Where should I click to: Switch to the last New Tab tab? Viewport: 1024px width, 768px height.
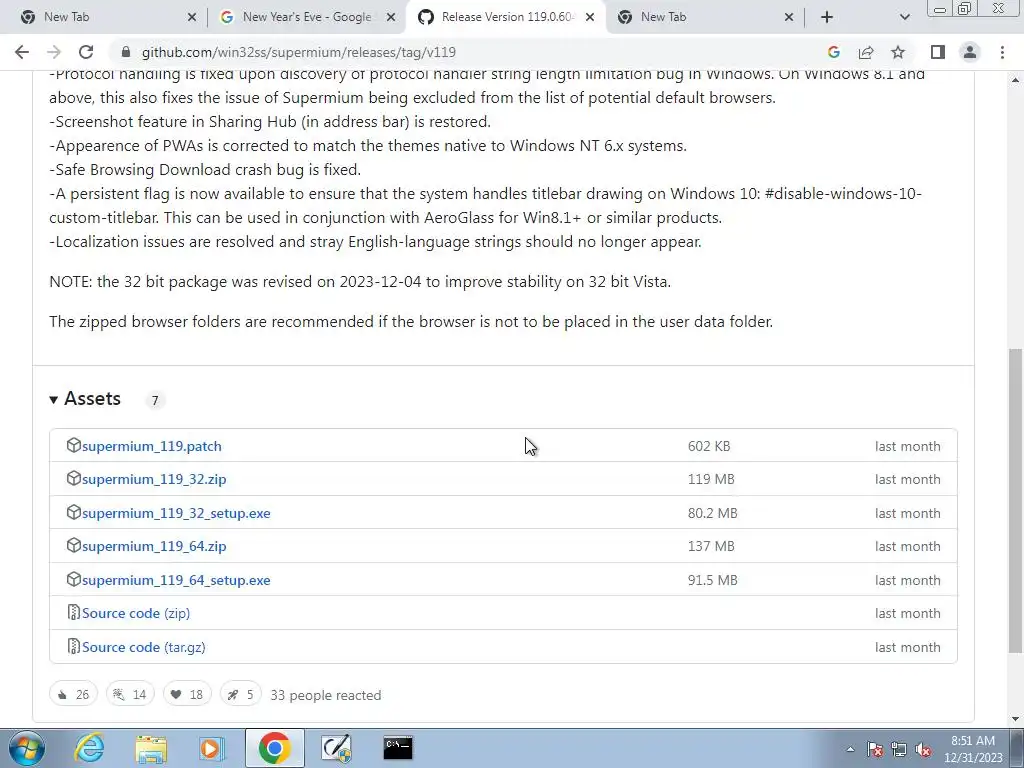tap(705, 17)
